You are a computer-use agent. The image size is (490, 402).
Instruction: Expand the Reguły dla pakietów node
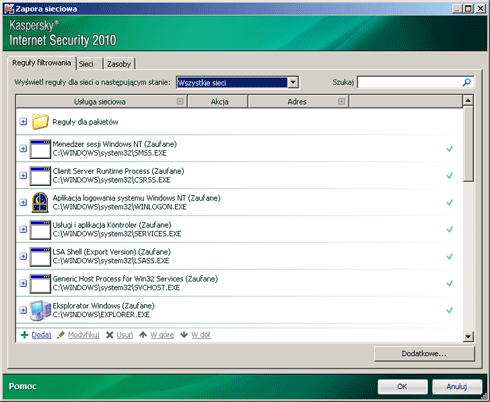(23, 122)
